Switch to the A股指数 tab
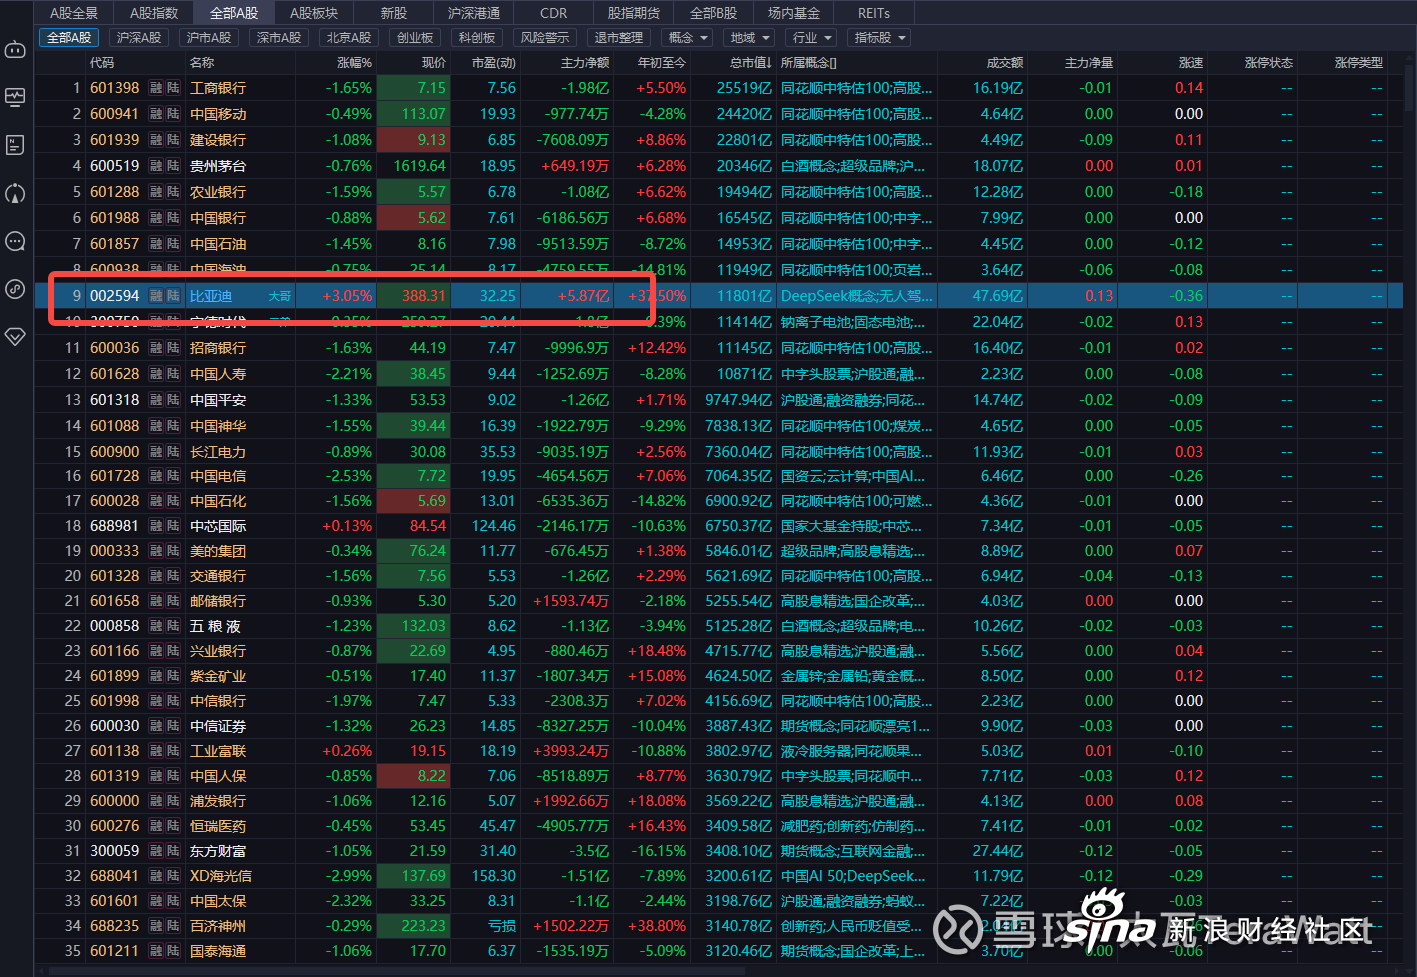Screen dimensions: 1417x977 point(154,13)
